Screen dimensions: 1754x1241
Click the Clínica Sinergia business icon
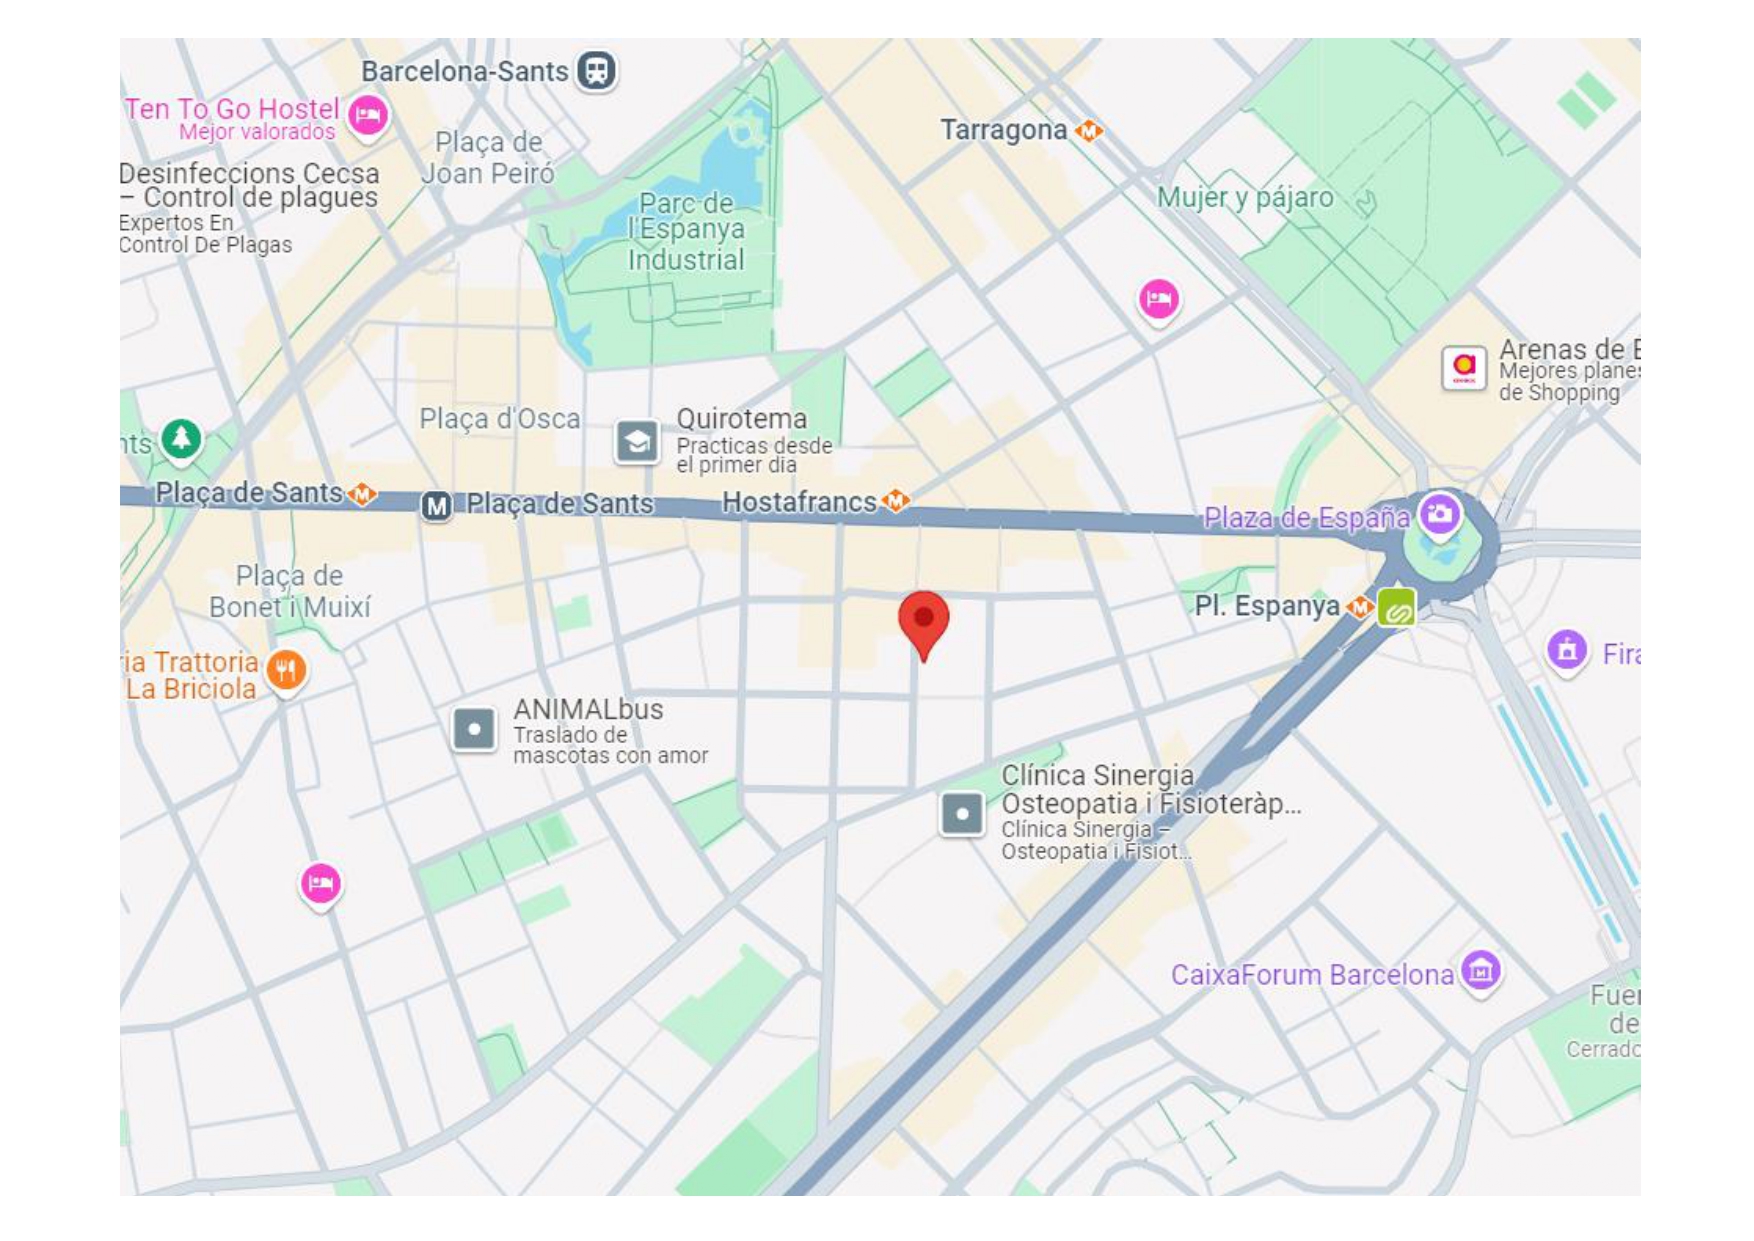click(x=962, y=814)
